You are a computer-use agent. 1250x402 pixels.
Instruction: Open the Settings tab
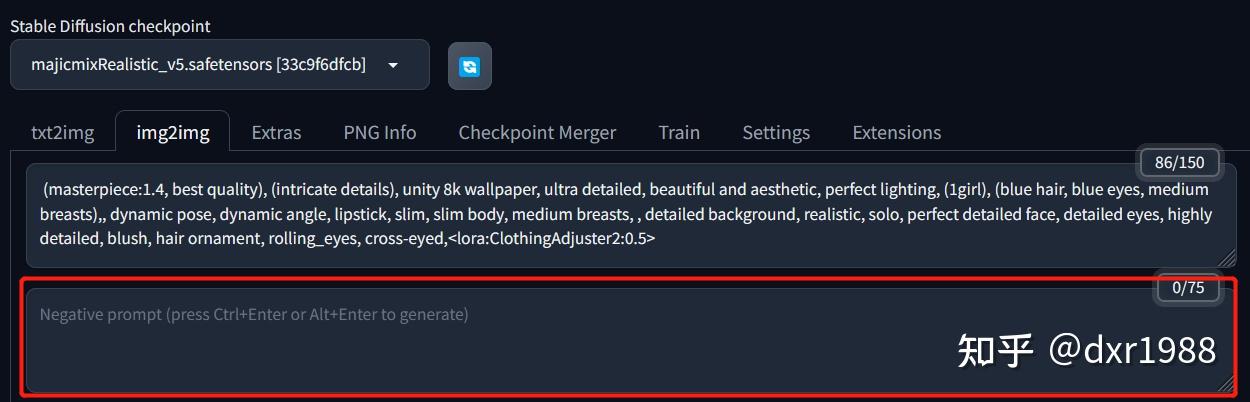[x=776, y=132]
